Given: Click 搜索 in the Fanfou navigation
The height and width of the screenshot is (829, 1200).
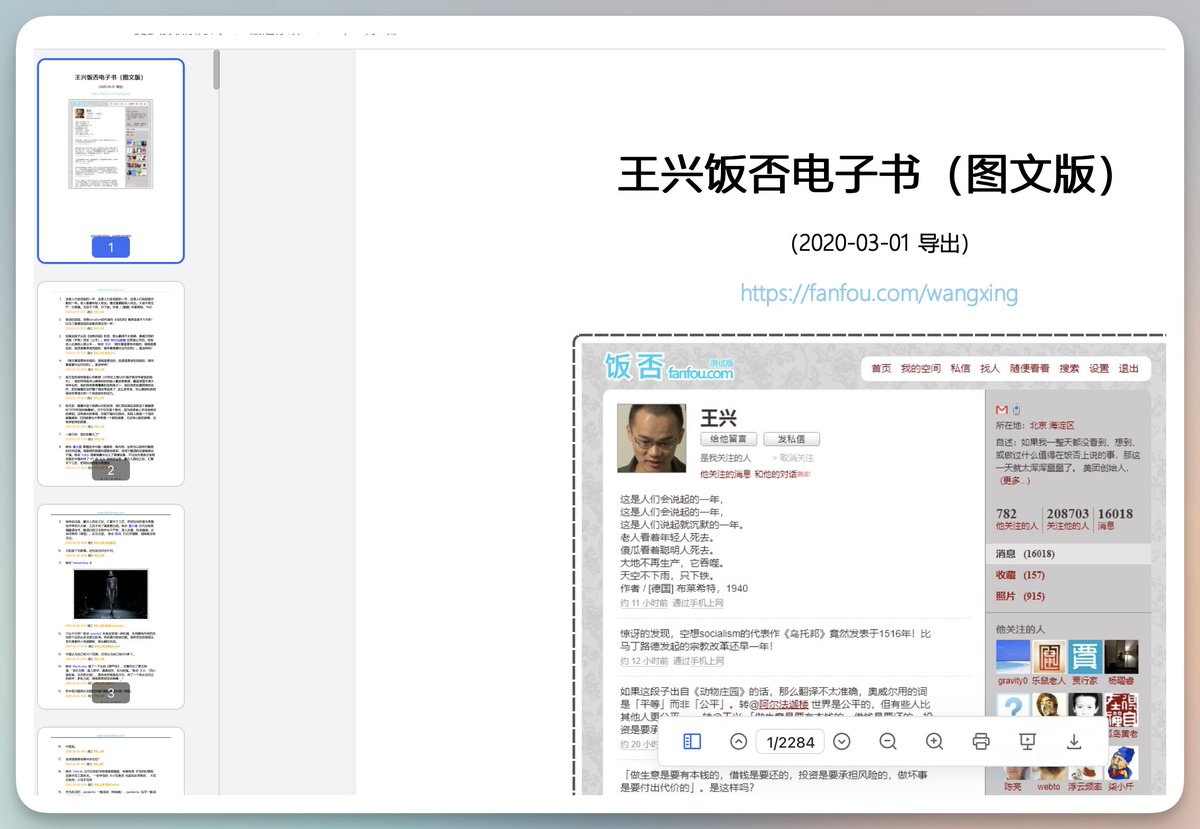Looking at the screenshot, I should pyautogui.click(x=1069, y=369).
